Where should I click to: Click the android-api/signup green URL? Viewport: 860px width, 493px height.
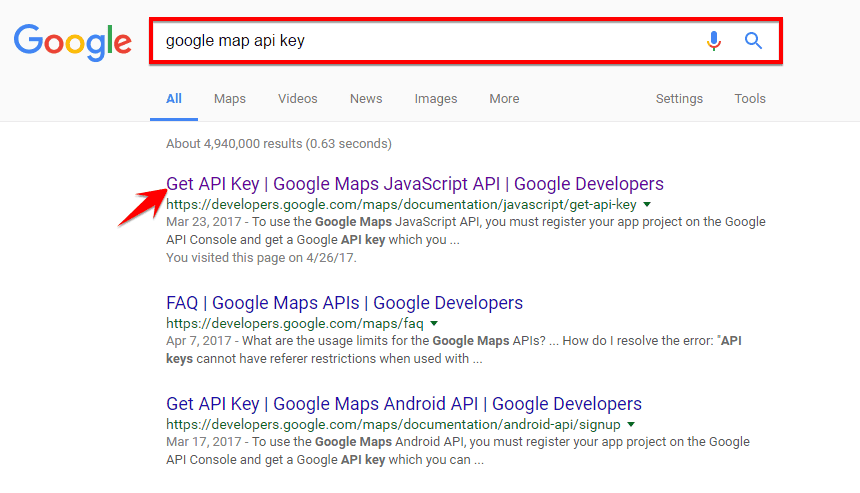pos(393,424)
